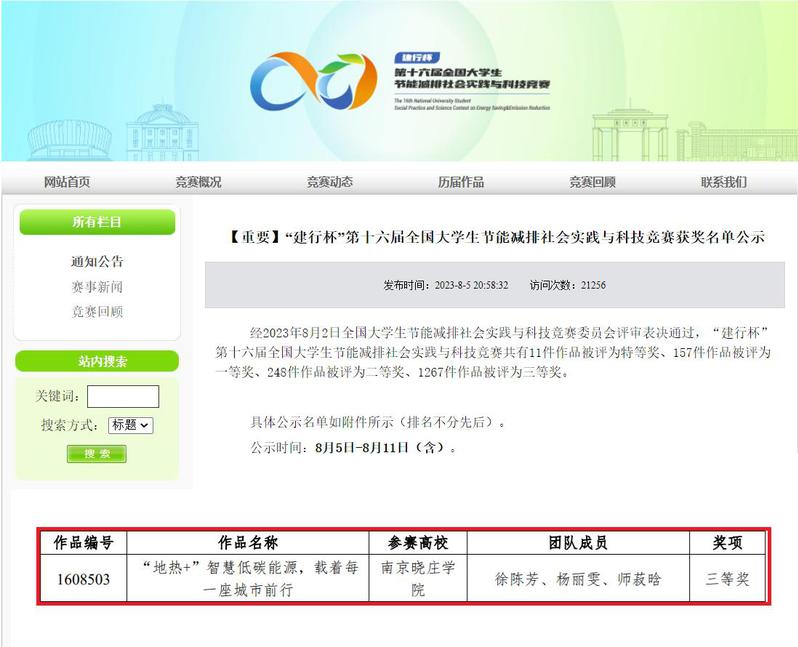This screenshot has width=798, height=647.
Task: Navigate to 联系我们 page
Action: [x=723, y=182]
